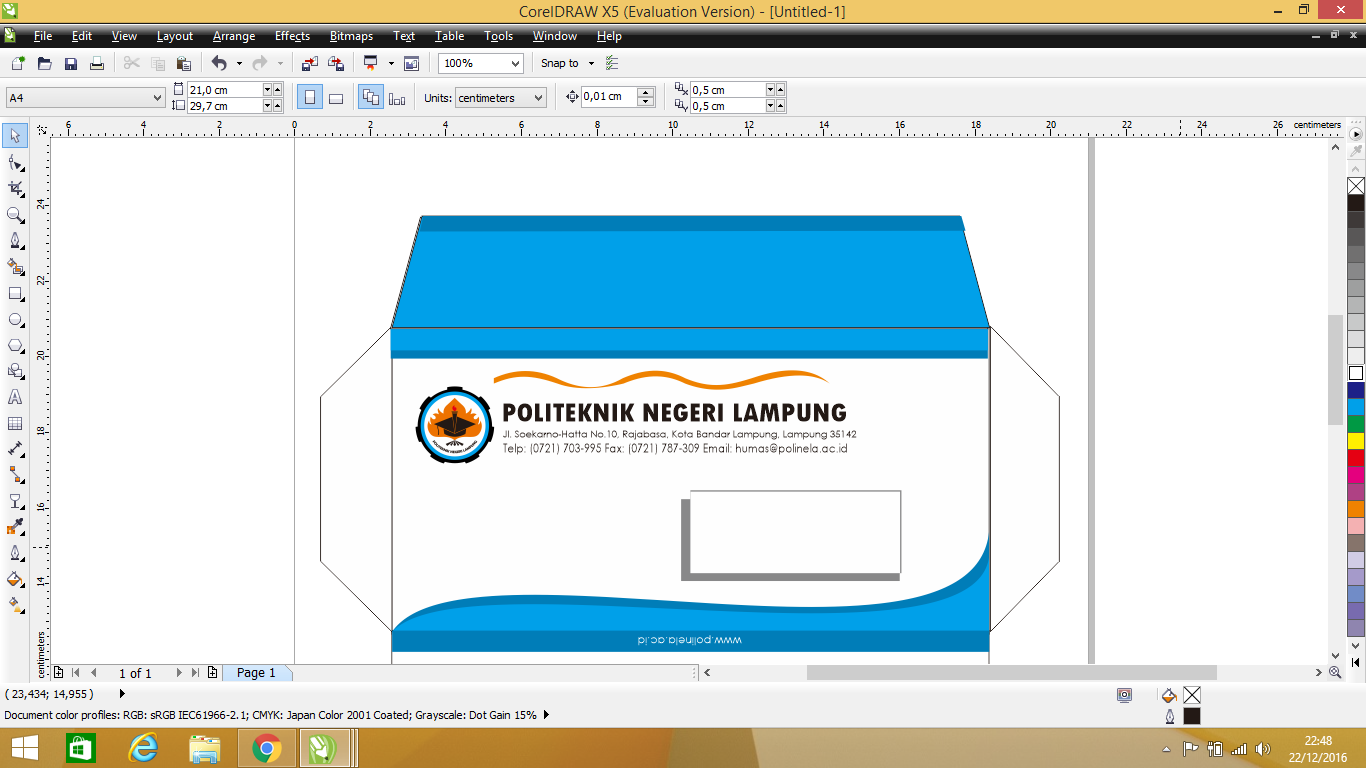Toggle apply layout to all pages
1366x768 pixels.
tap(371, 98)
